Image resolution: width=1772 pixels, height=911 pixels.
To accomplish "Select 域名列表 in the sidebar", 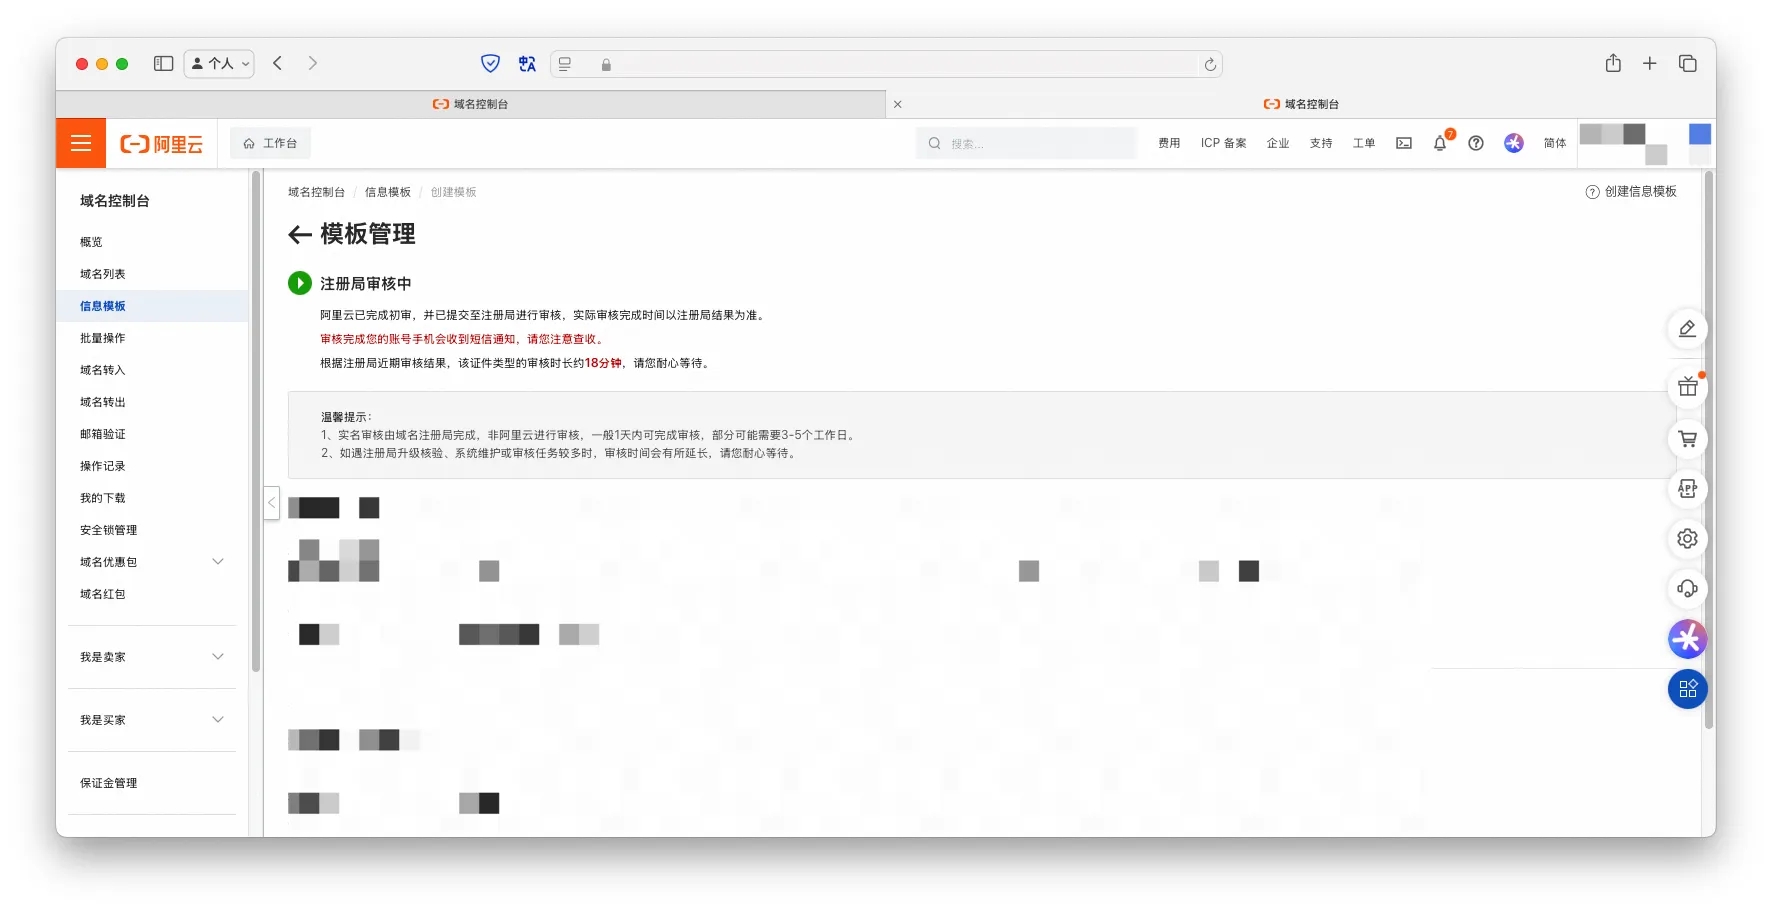I will tap(103, 274).
